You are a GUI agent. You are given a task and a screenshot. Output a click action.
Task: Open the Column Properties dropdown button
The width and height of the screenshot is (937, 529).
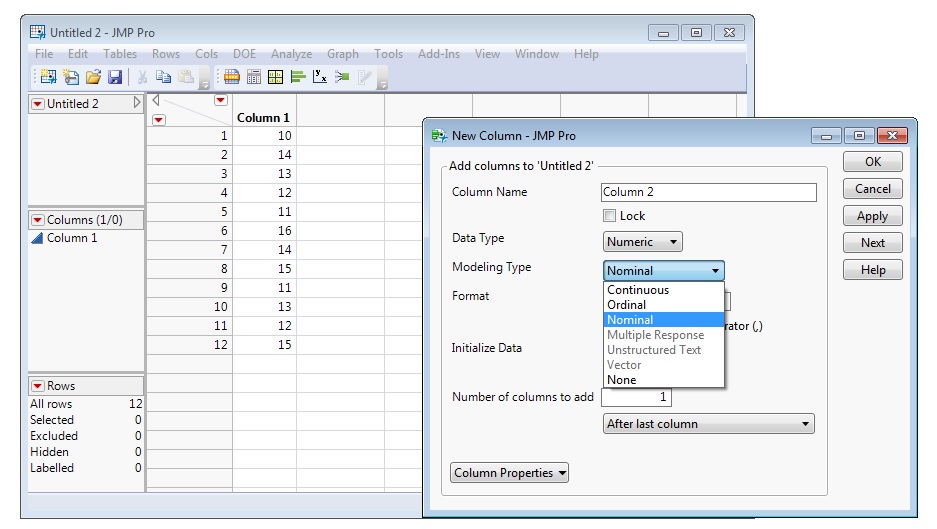point(509,473)
